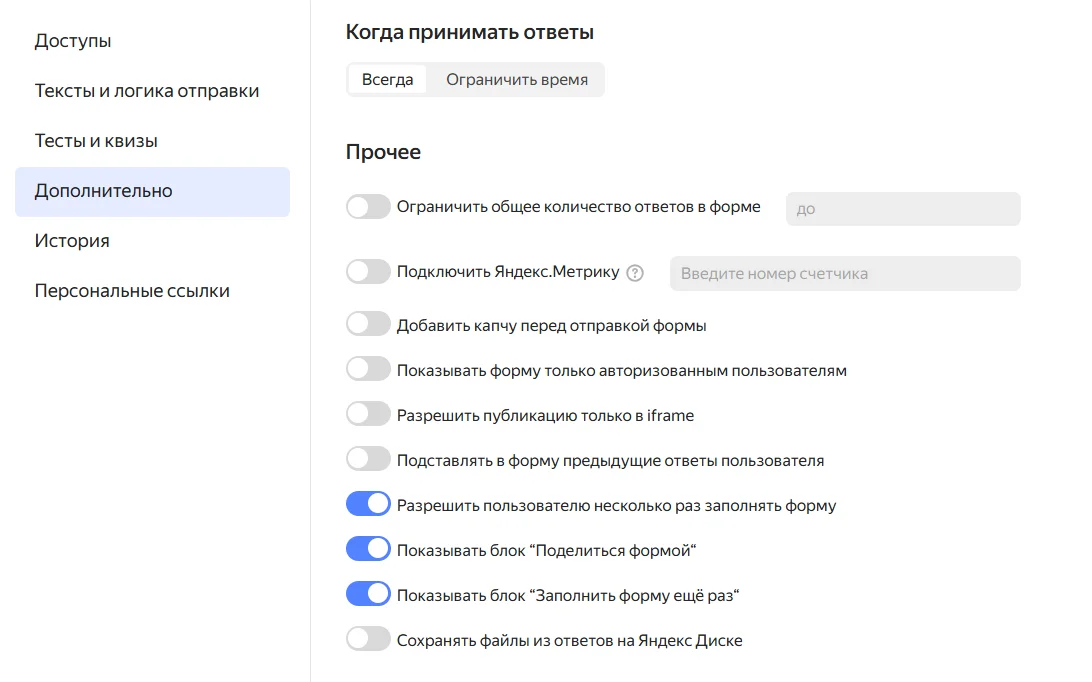Choose the 'Всегда' option
The image size is (1092, 682).
coord(387,80)
